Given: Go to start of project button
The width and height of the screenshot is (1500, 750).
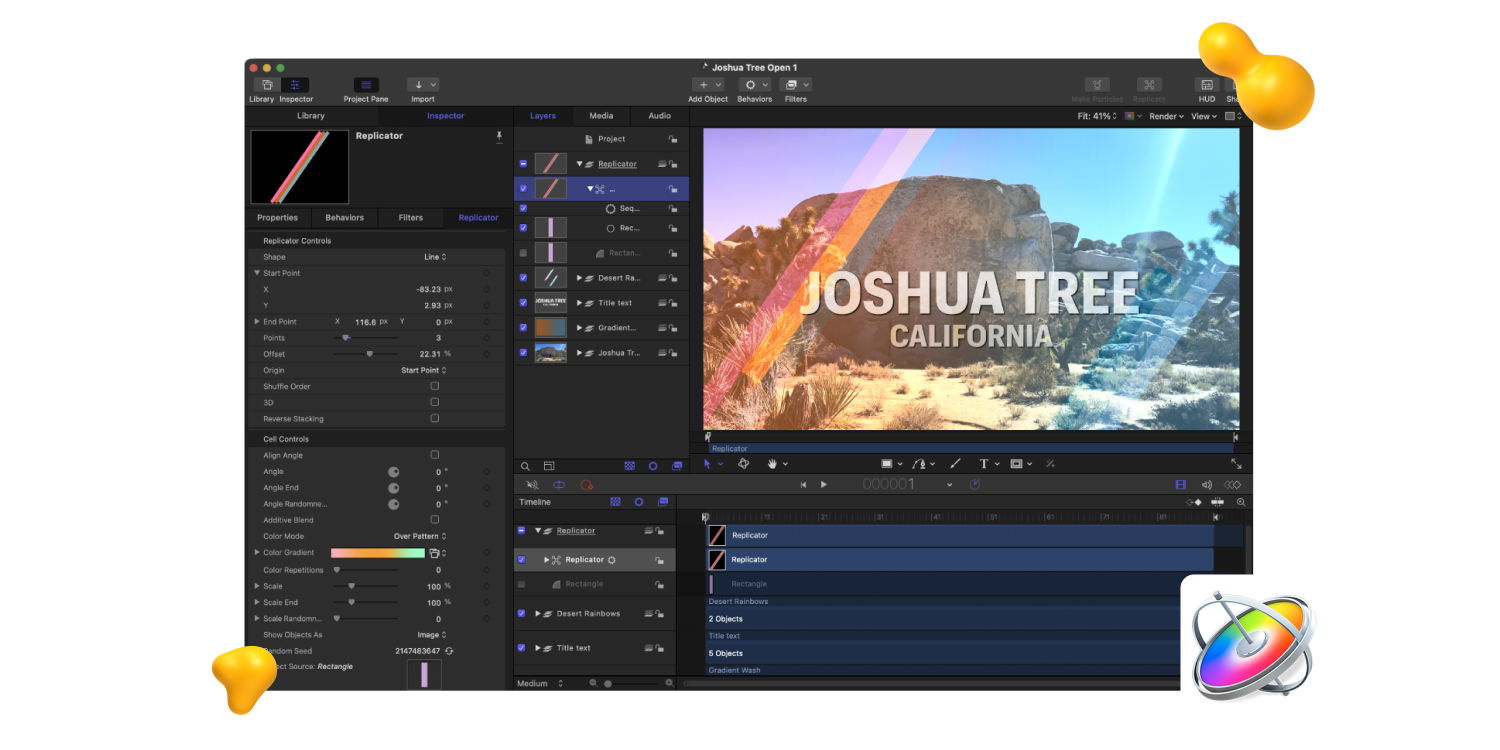Looking at the screenshot, I should click(803, 484).
